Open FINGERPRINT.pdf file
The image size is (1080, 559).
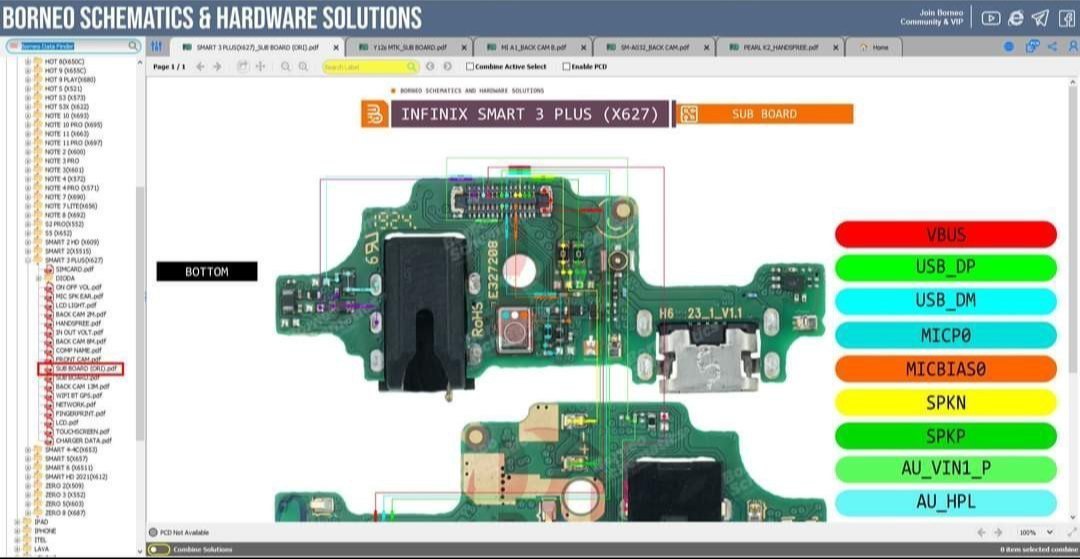click(x=80, y=413)
